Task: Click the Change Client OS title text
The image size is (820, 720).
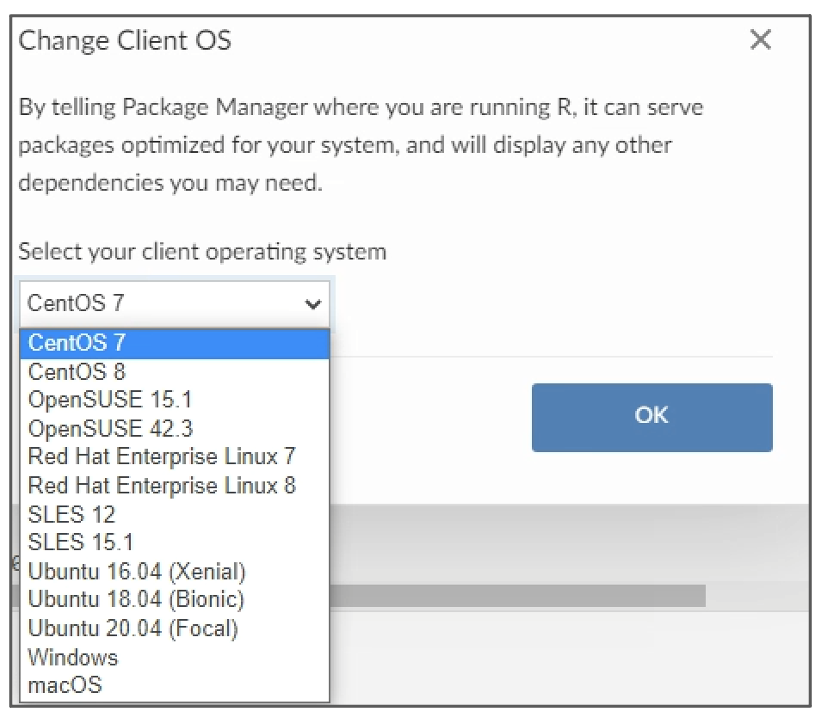Action: pos(125,41)
